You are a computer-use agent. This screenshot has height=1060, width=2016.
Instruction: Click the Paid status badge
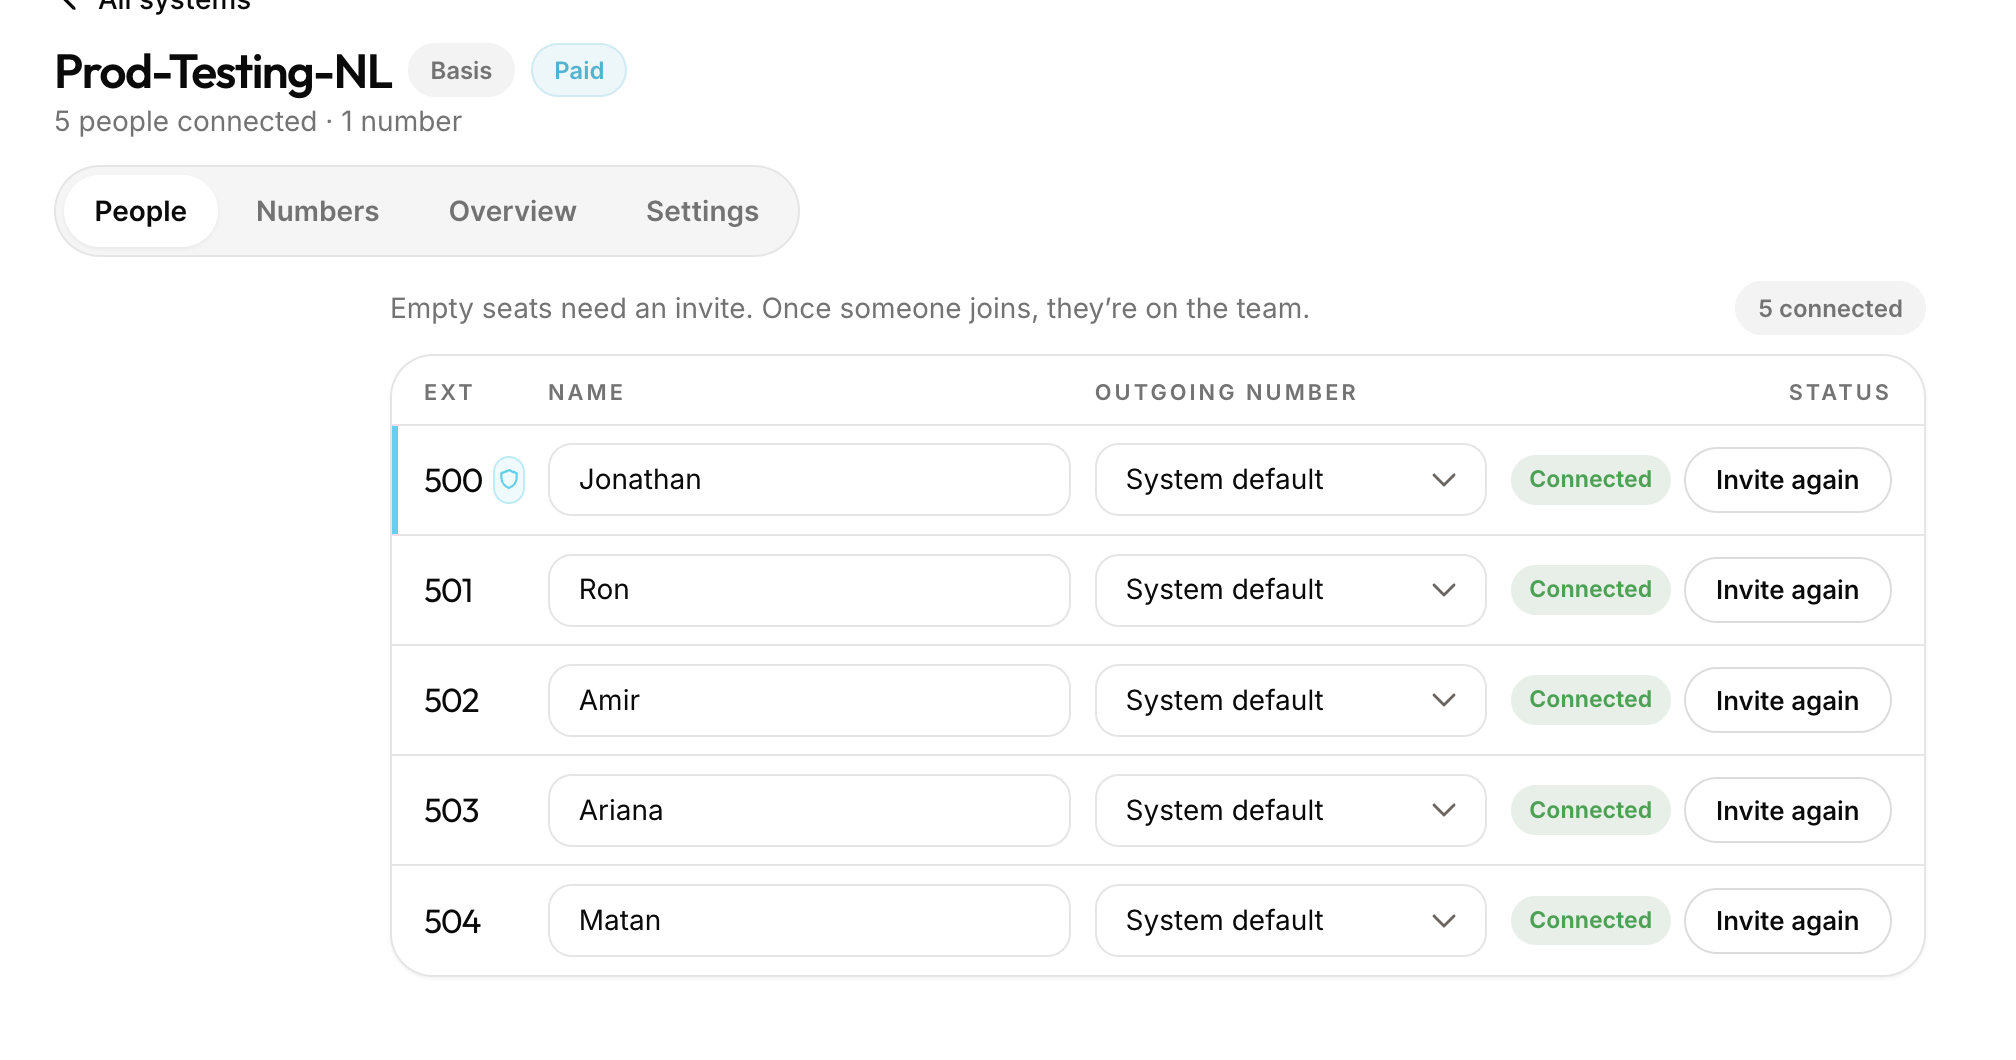579,70
